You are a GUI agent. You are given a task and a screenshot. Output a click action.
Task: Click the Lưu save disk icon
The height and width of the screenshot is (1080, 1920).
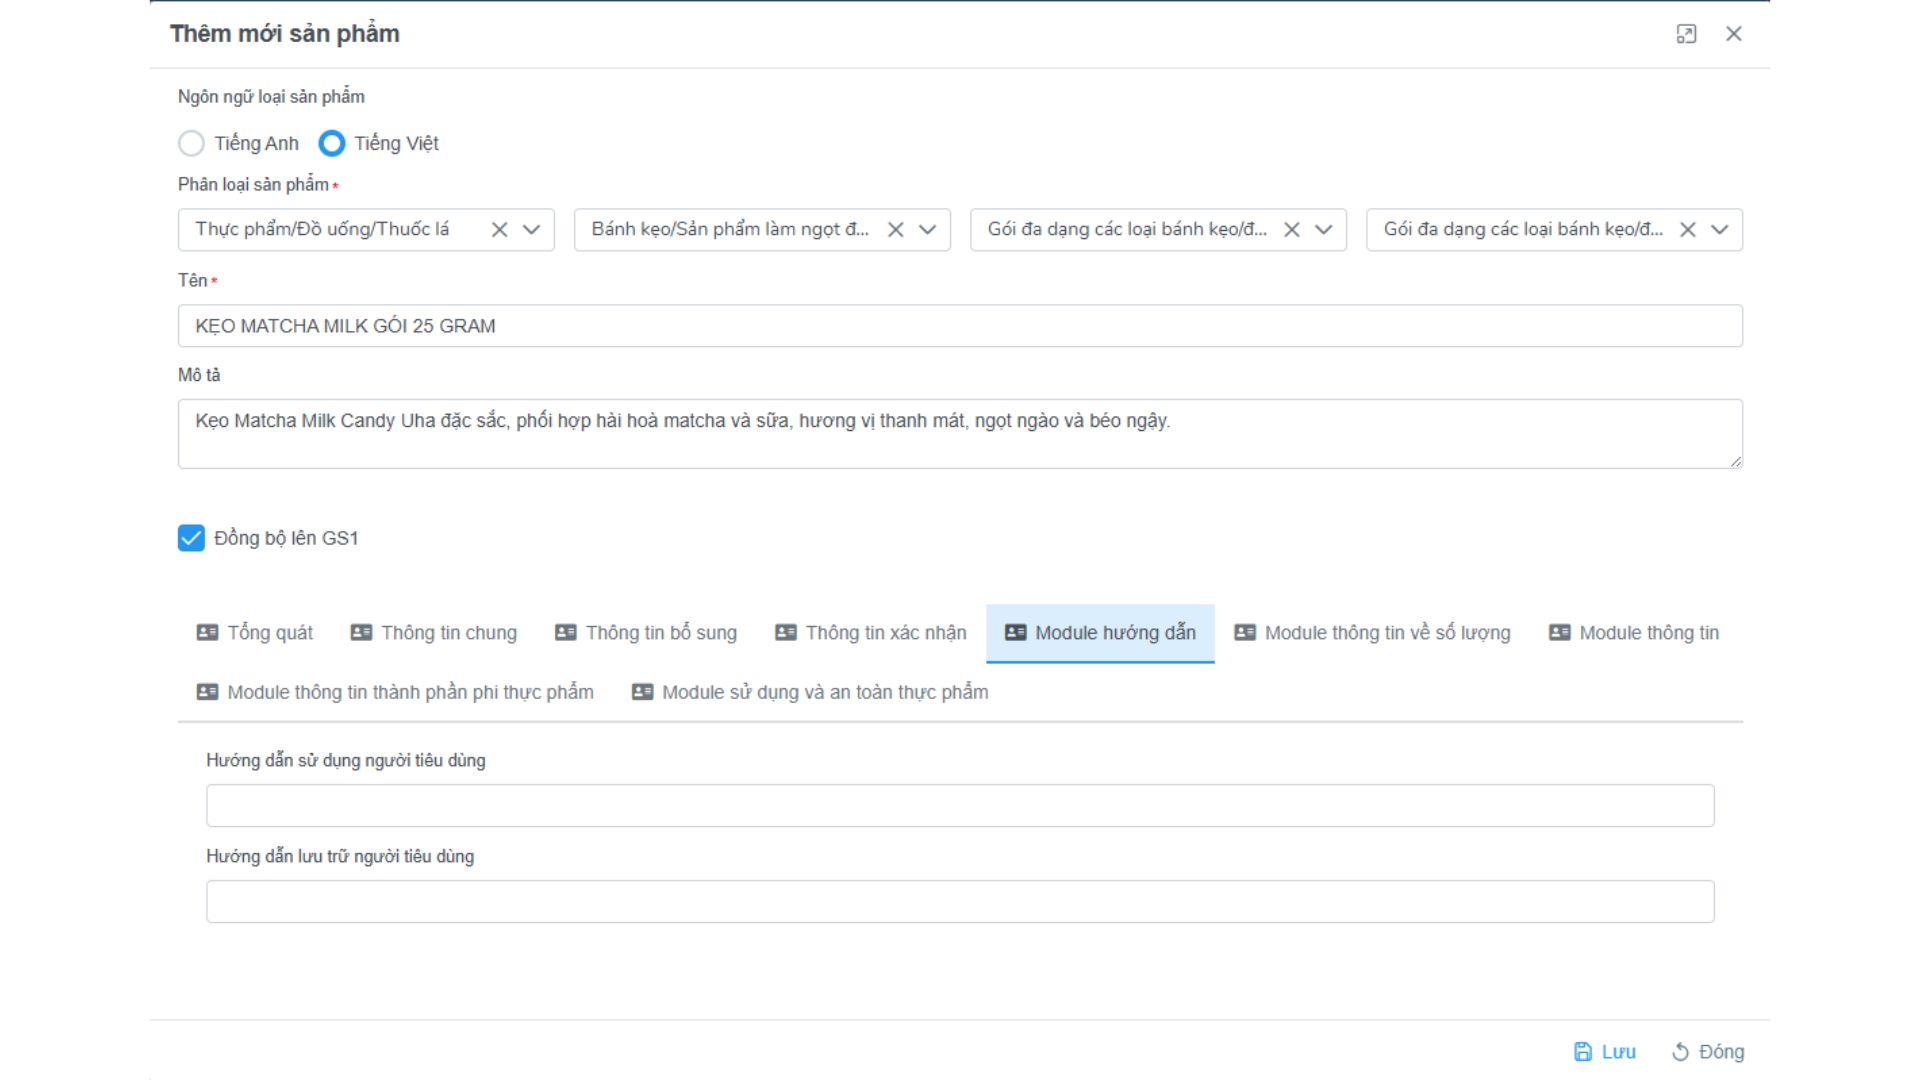1583,1051
